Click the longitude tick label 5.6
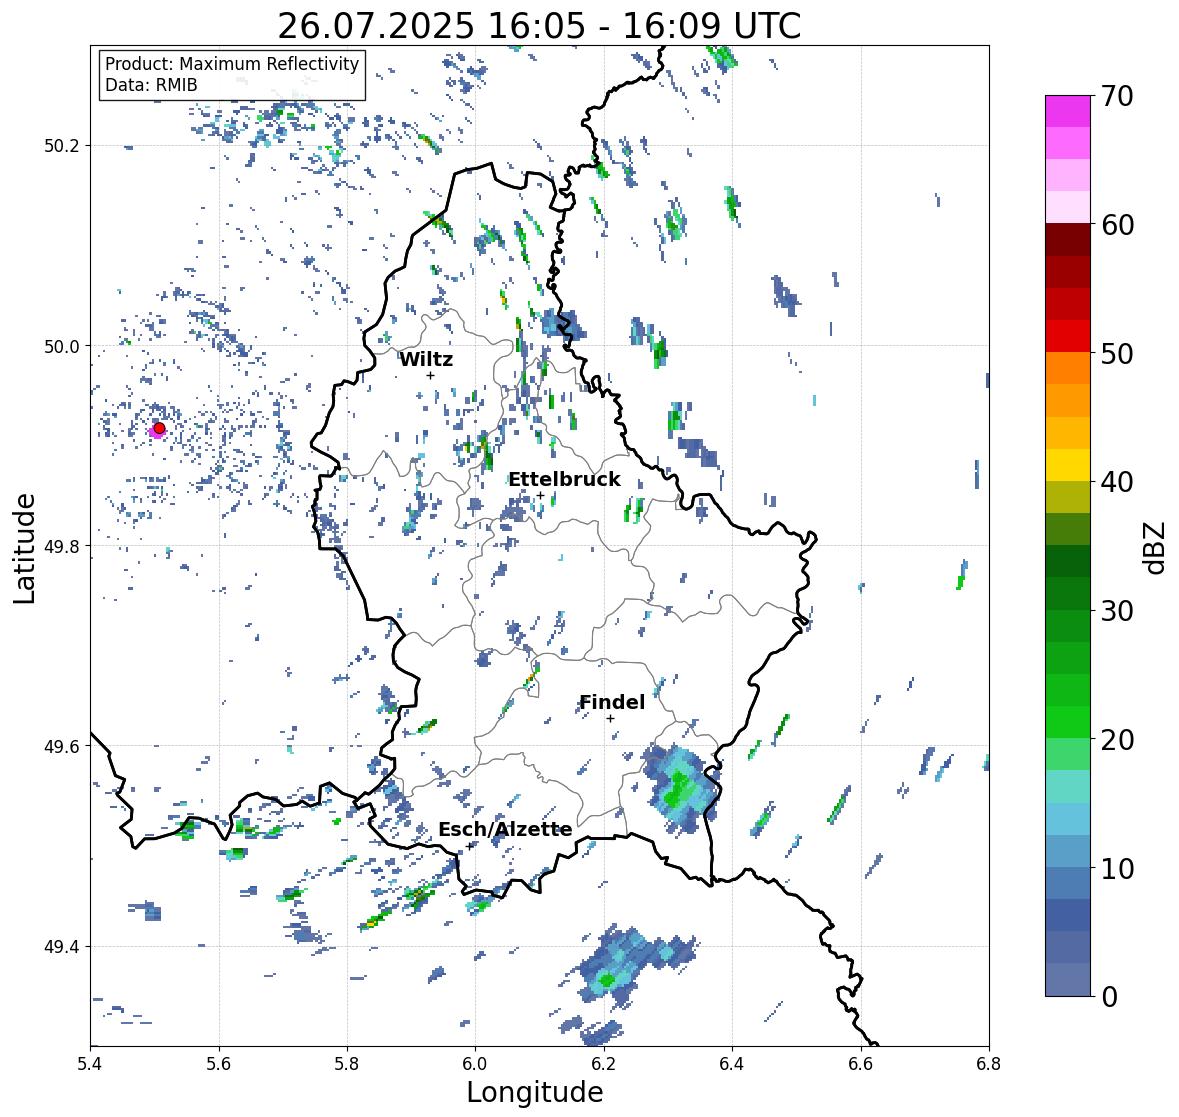The height and width of the screenshot is (1117, 1179). [219, 1064]
